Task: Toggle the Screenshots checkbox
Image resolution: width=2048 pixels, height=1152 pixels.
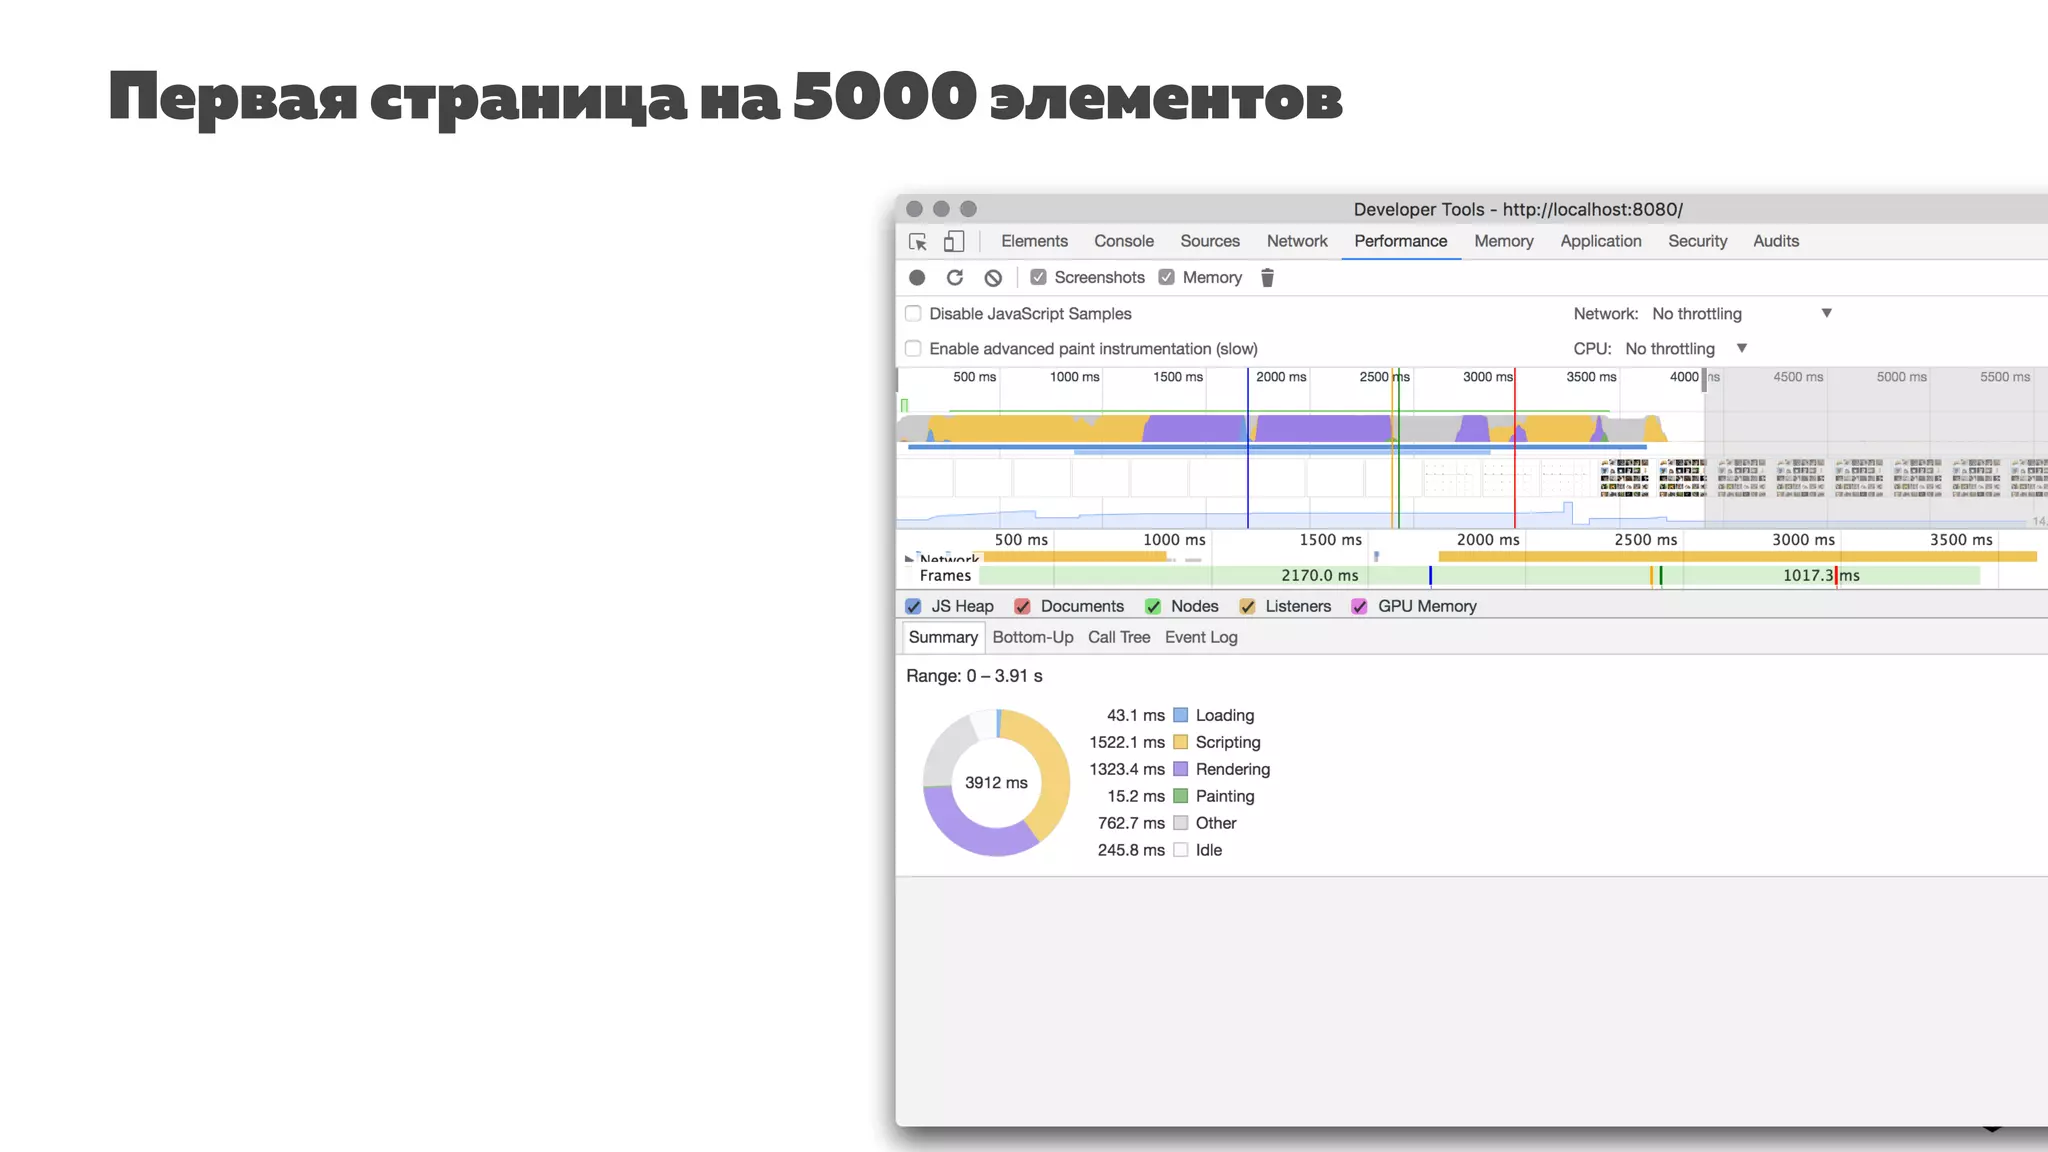Action: (1039, 277)
